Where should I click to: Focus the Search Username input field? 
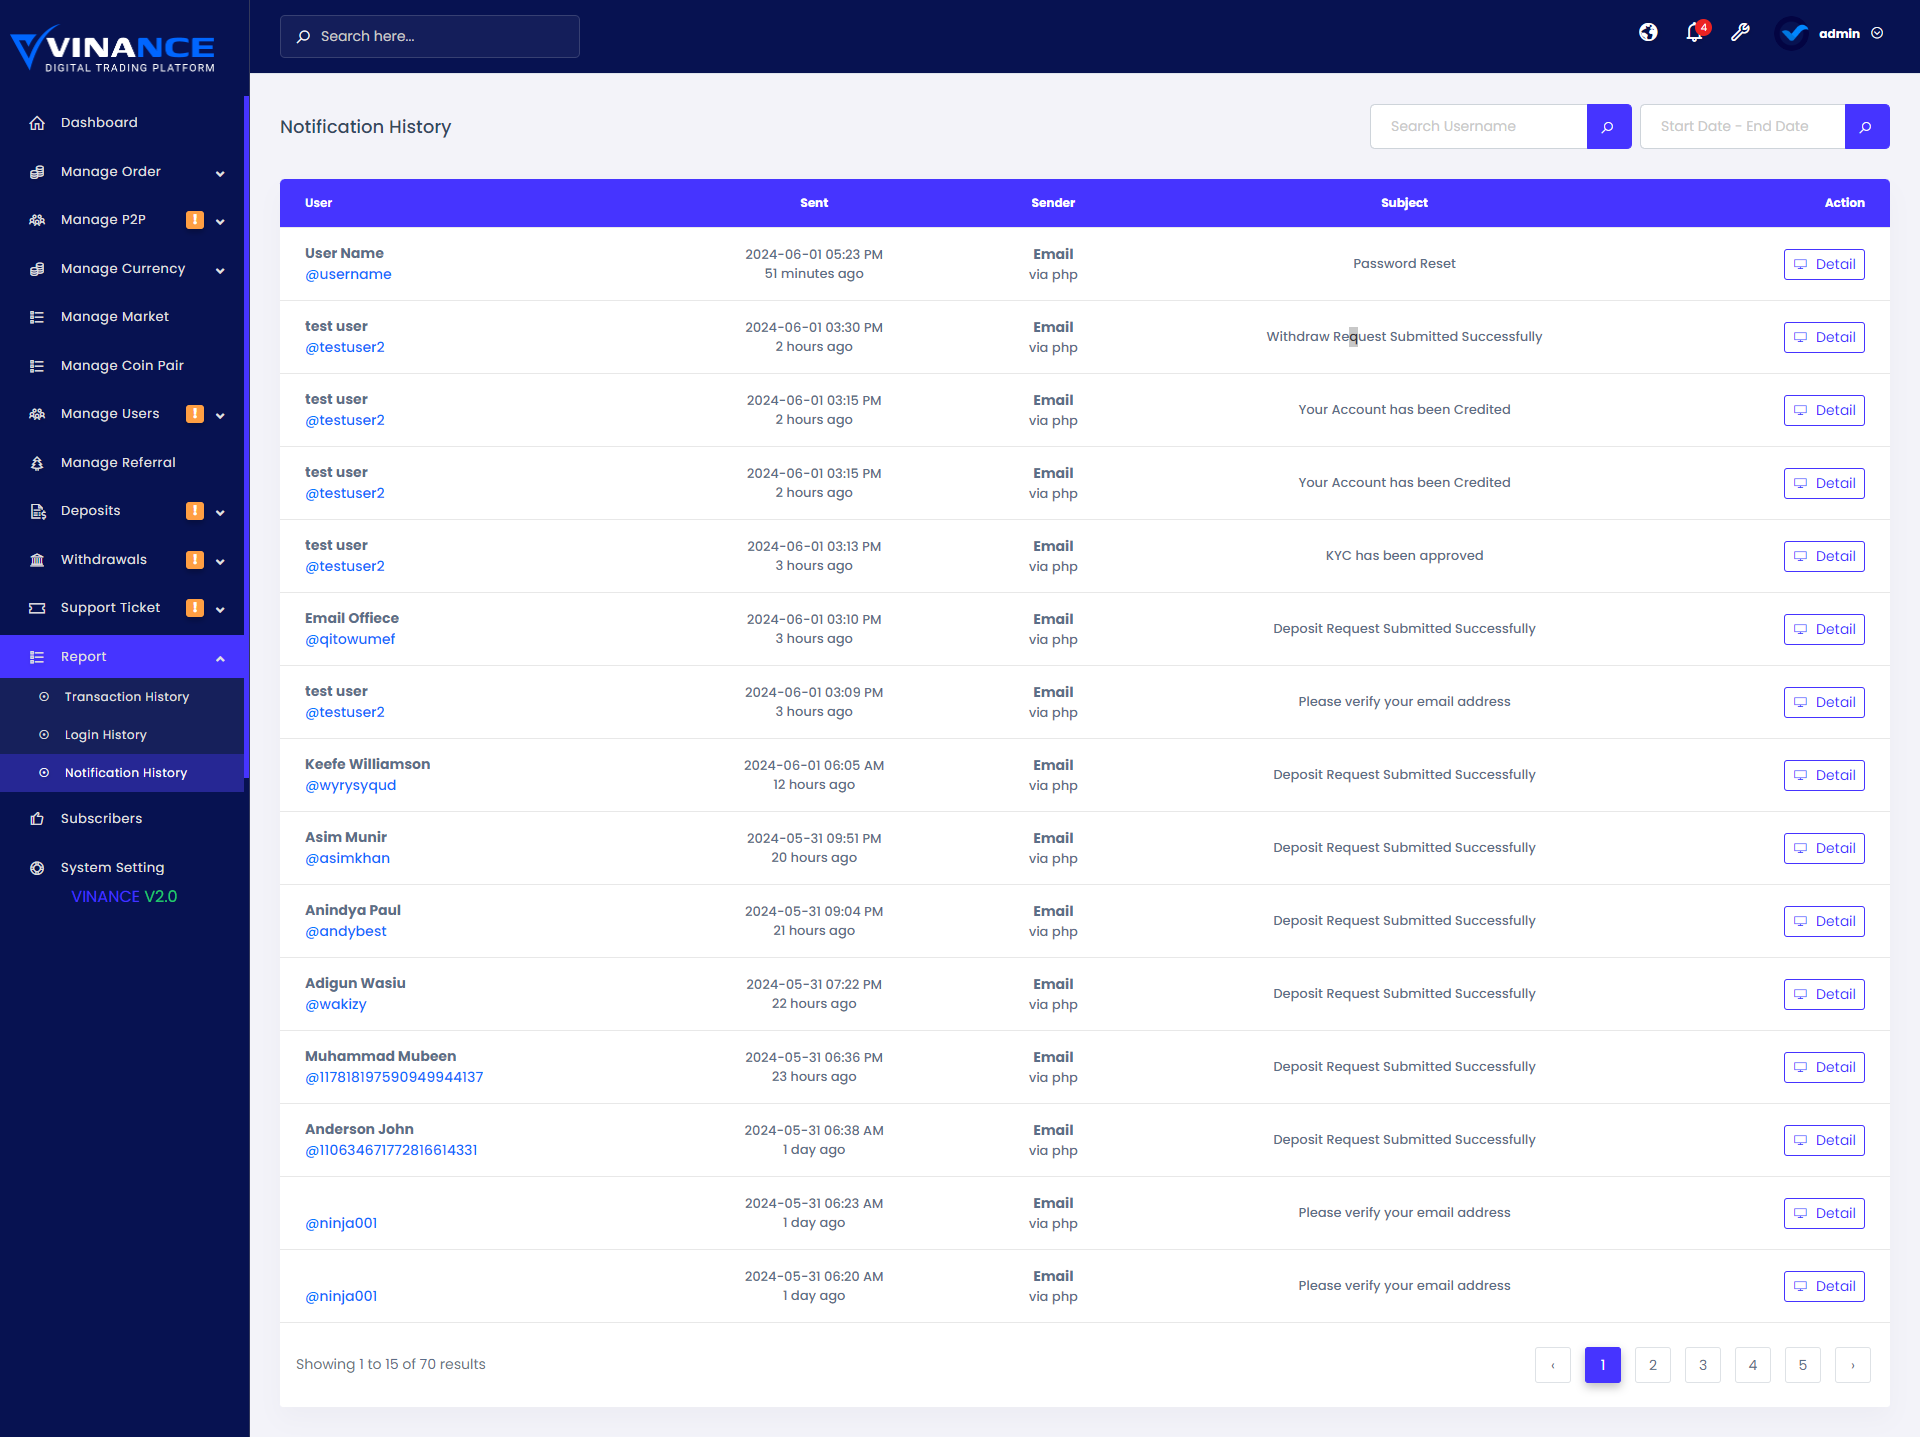click(x=1478, y=127)
